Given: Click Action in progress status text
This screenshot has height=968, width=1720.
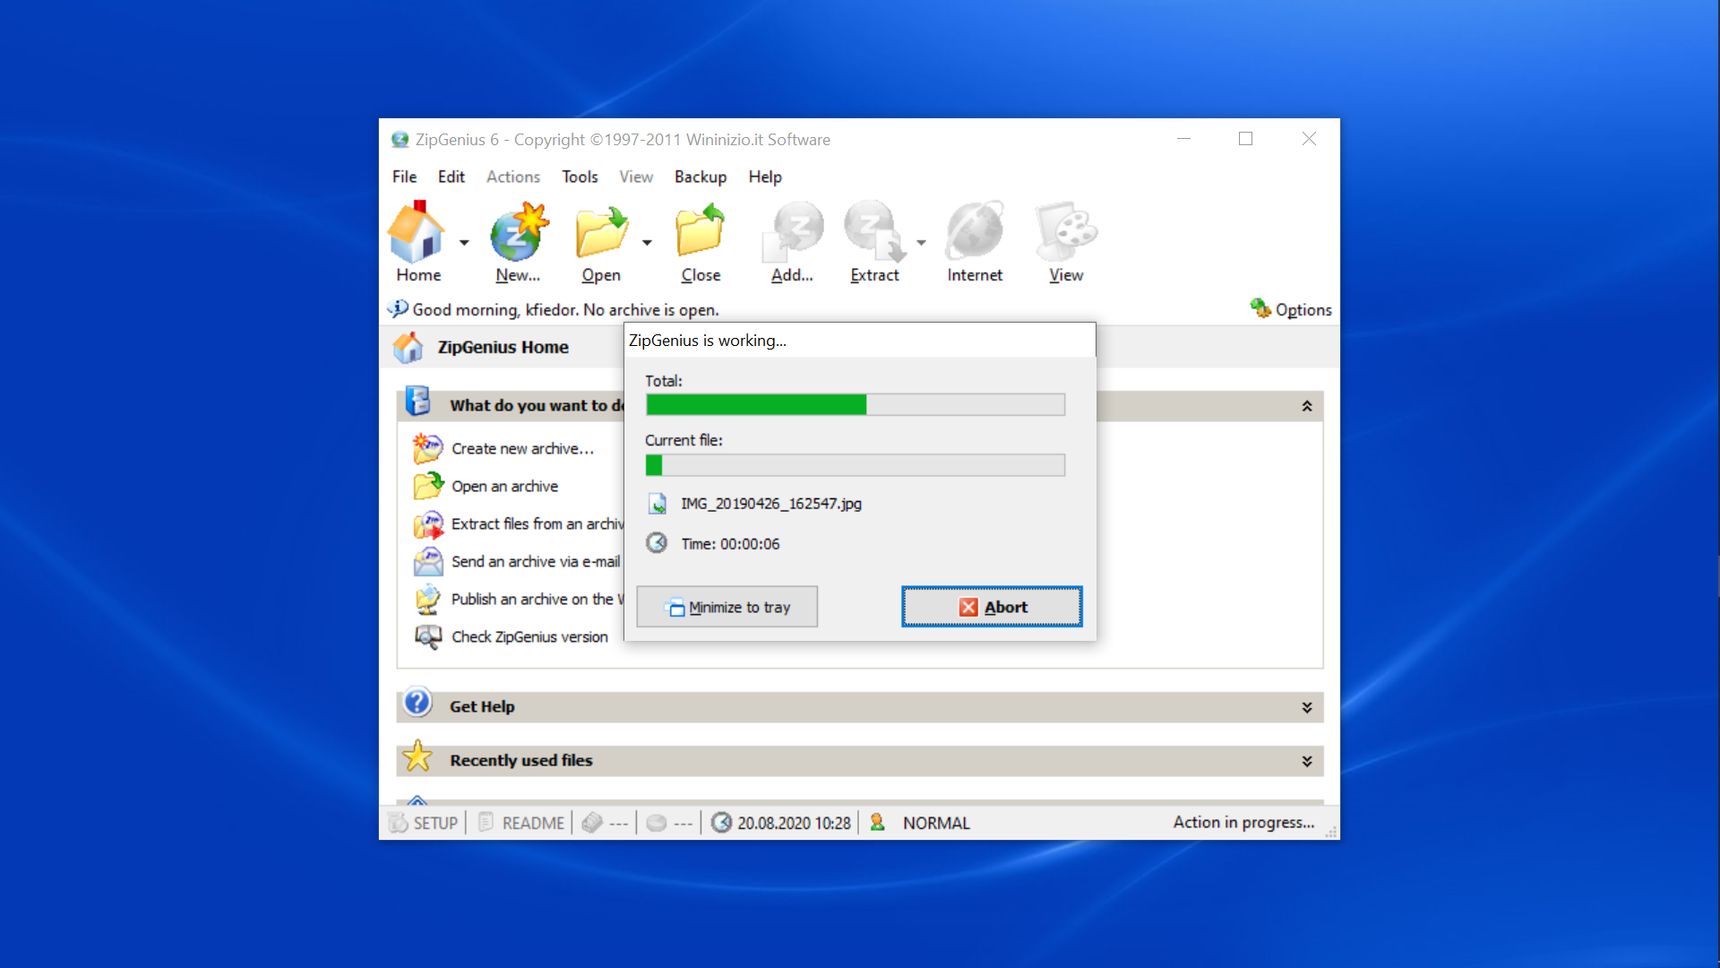Looking at the screenshot, I should 1243,822.
